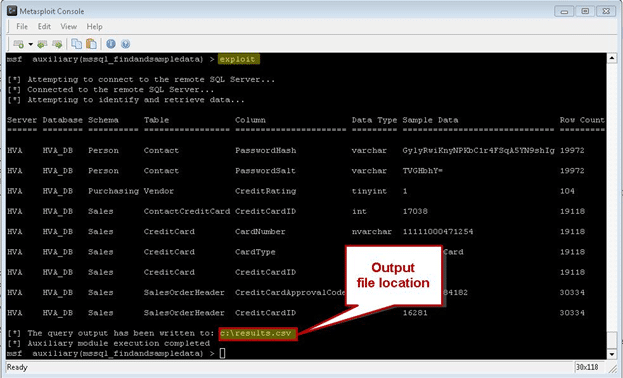The height and width of the screenshot is (378, 623).
Task: Click the 'PasswordSalt' column value
Action: [265, 171]
